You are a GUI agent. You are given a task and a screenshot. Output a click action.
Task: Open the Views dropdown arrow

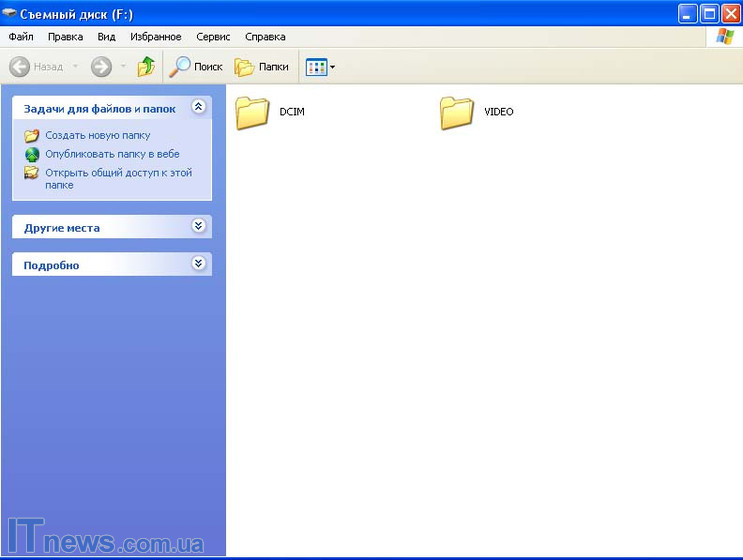[333, 67]
